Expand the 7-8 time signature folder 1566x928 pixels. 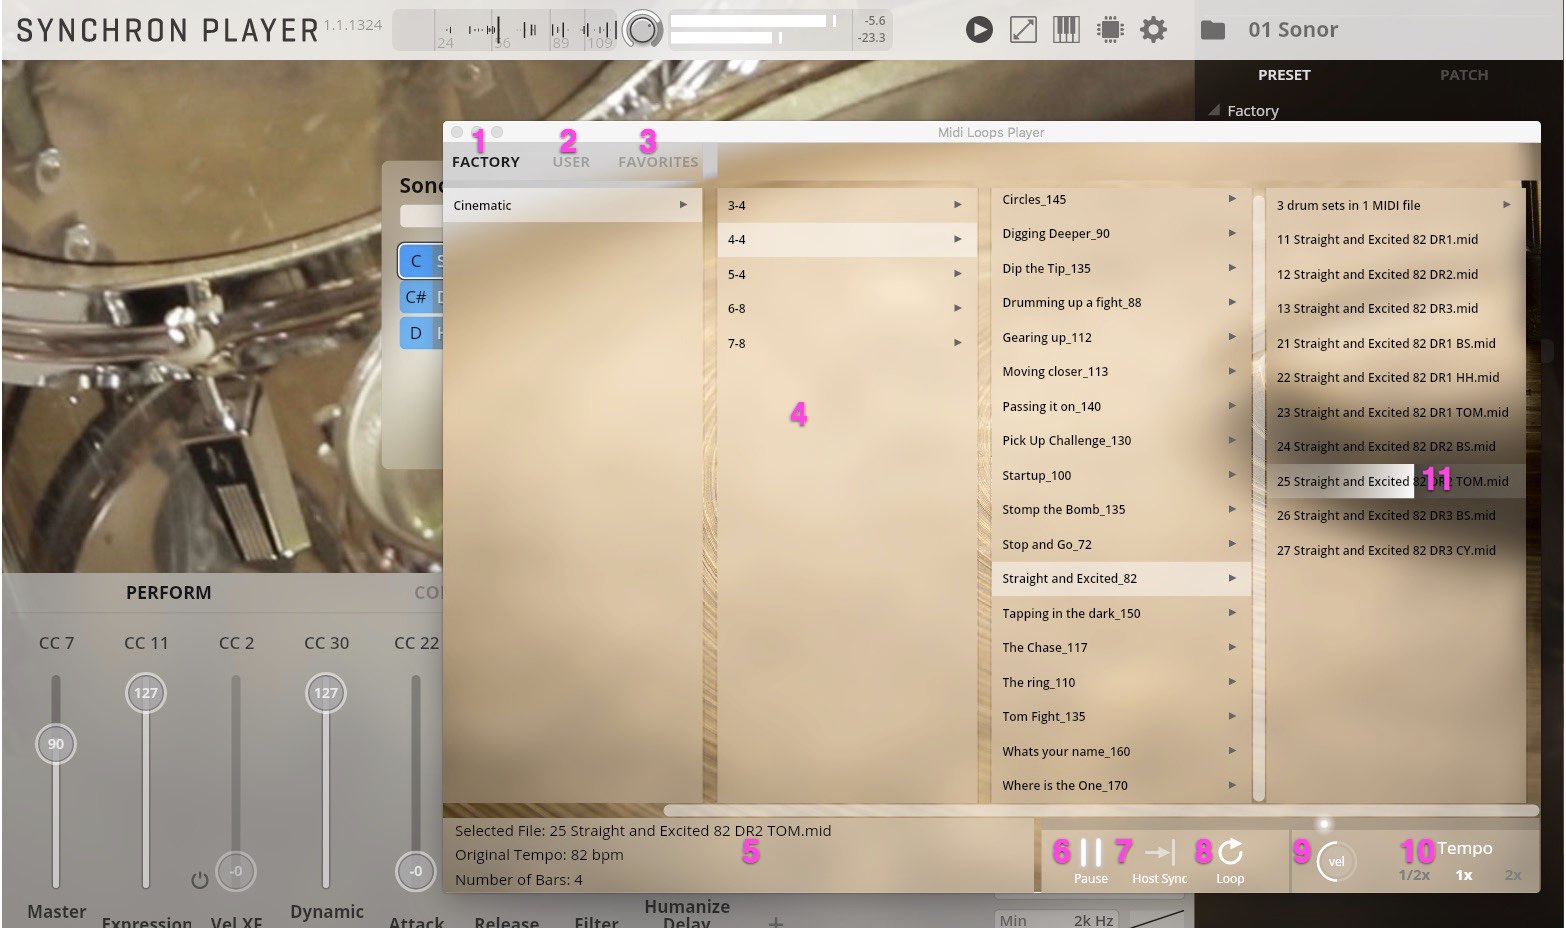click(x=846, y=343)
